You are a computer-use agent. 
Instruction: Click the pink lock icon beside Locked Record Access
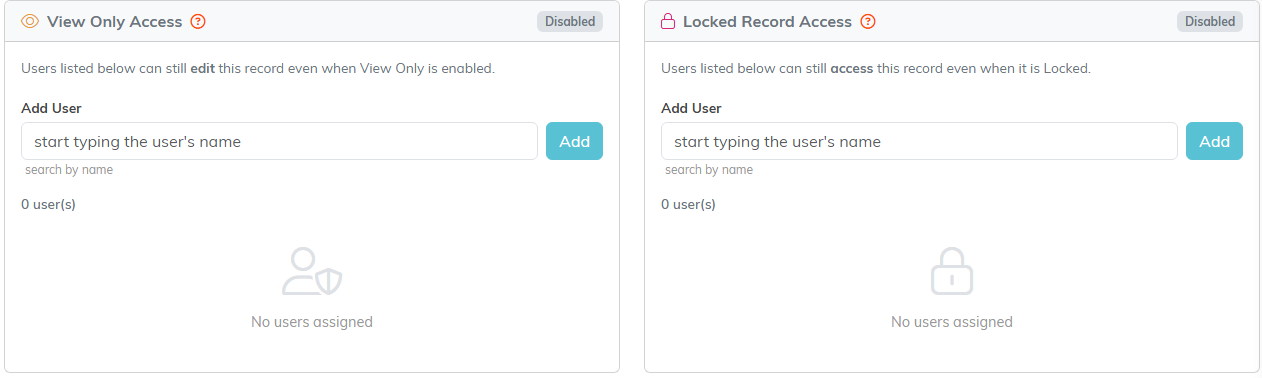[x=669, y=21]
